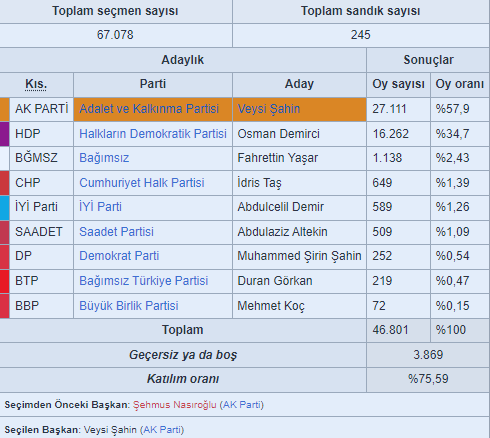
Task: Click the orange AK PARTİ color swatch
Action: click(x=5, y=109)
